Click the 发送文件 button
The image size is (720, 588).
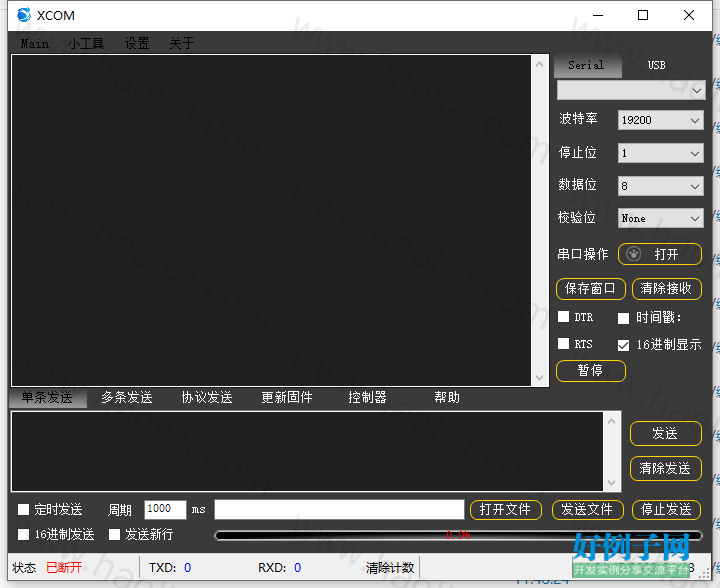coord(587,510)
